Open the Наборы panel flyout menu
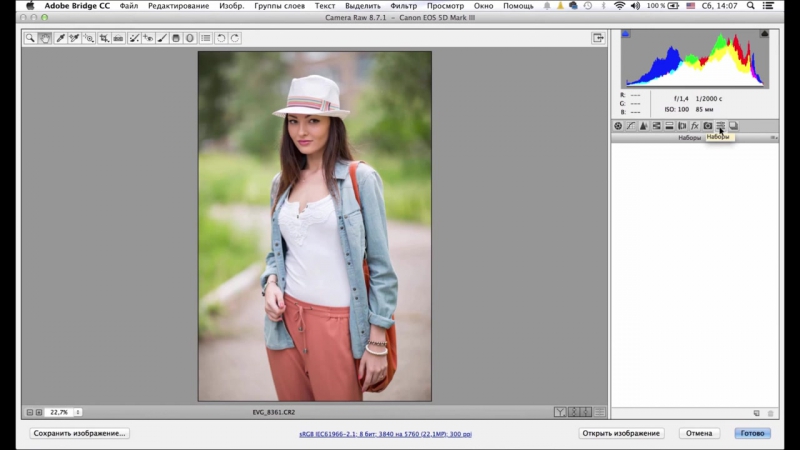 click(773, 138)
